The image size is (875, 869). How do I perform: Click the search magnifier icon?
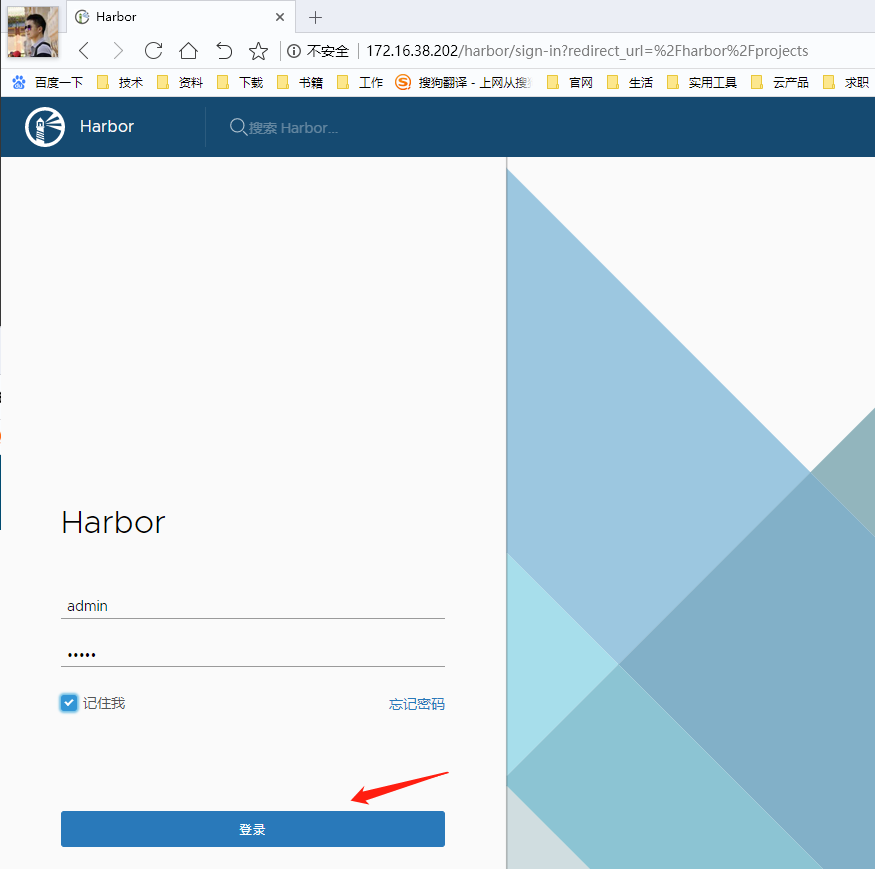coord(238,127)
